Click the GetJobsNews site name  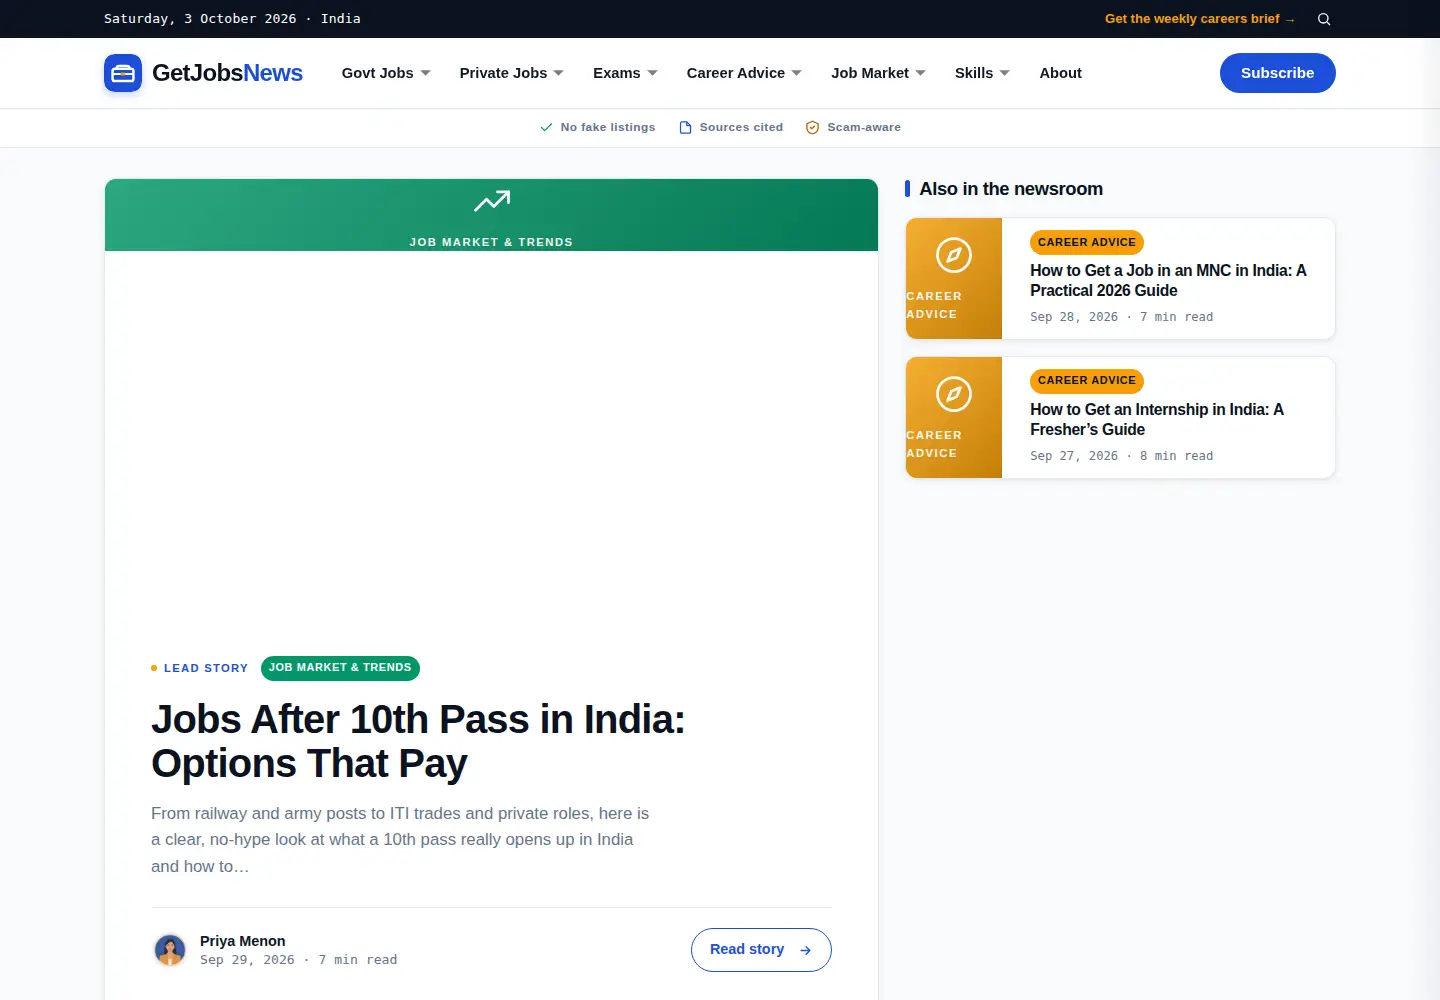[227, 73]
